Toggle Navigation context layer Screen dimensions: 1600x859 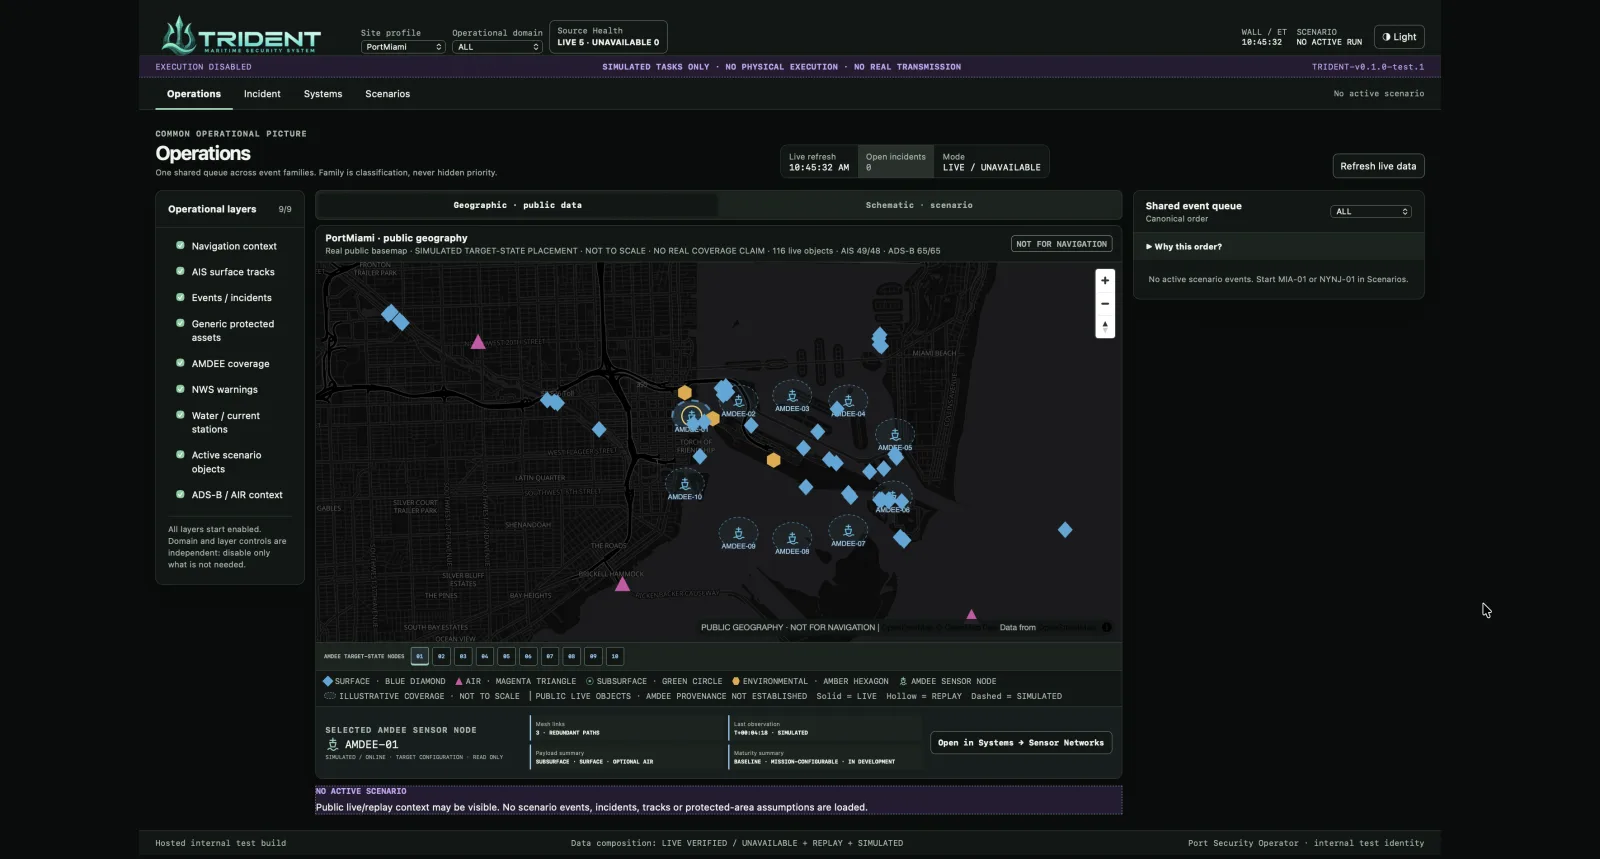point(180,245)
